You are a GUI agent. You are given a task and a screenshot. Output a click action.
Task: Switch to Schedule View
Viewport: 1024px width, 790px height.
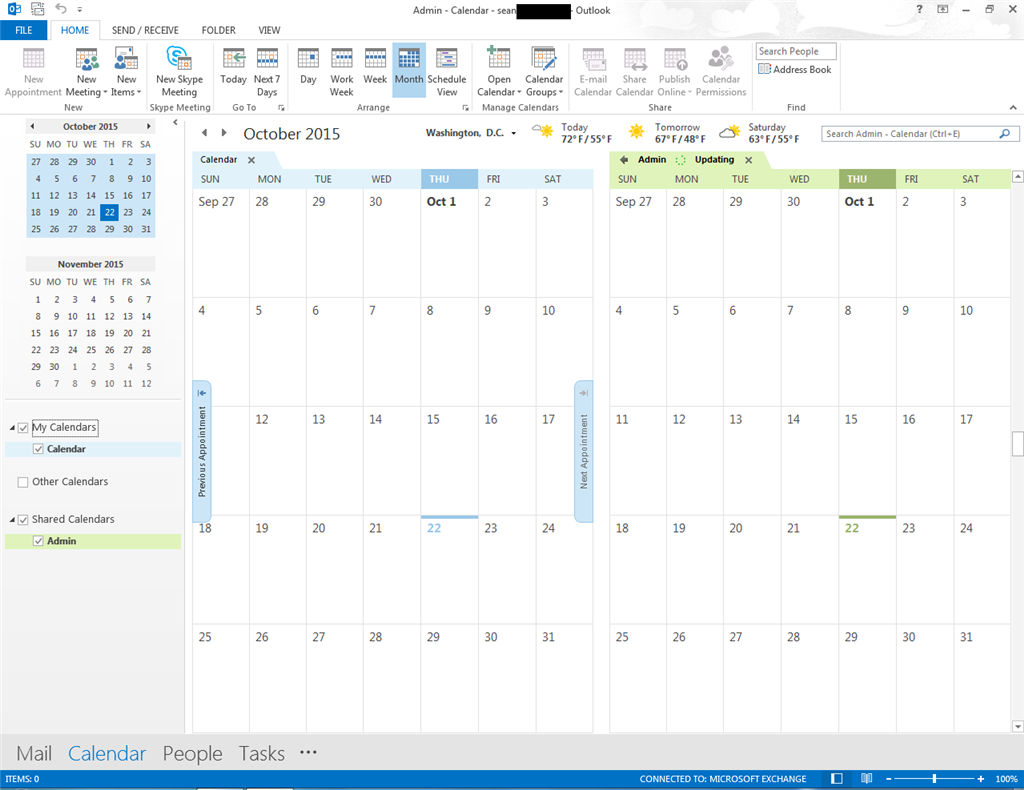tap(447, 72)
